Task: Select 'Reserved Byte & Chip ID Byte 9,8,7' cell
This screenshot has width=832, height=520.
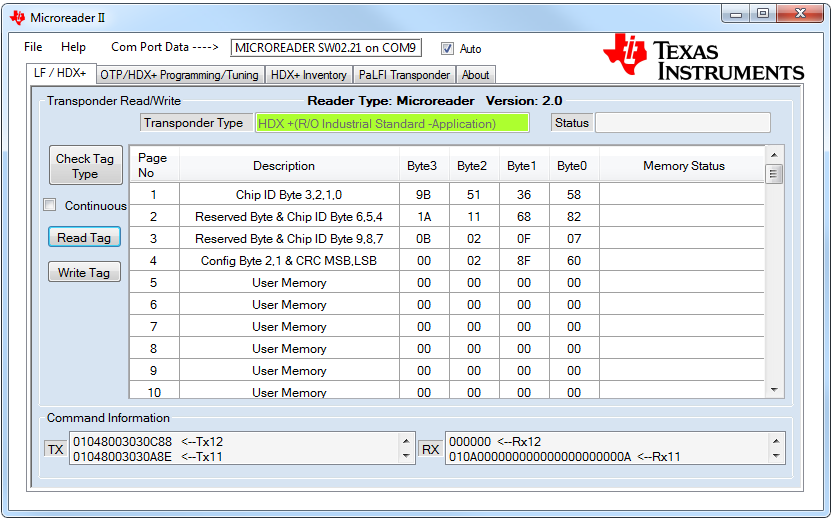Action: pyautogui.click(x=289, y=239)
